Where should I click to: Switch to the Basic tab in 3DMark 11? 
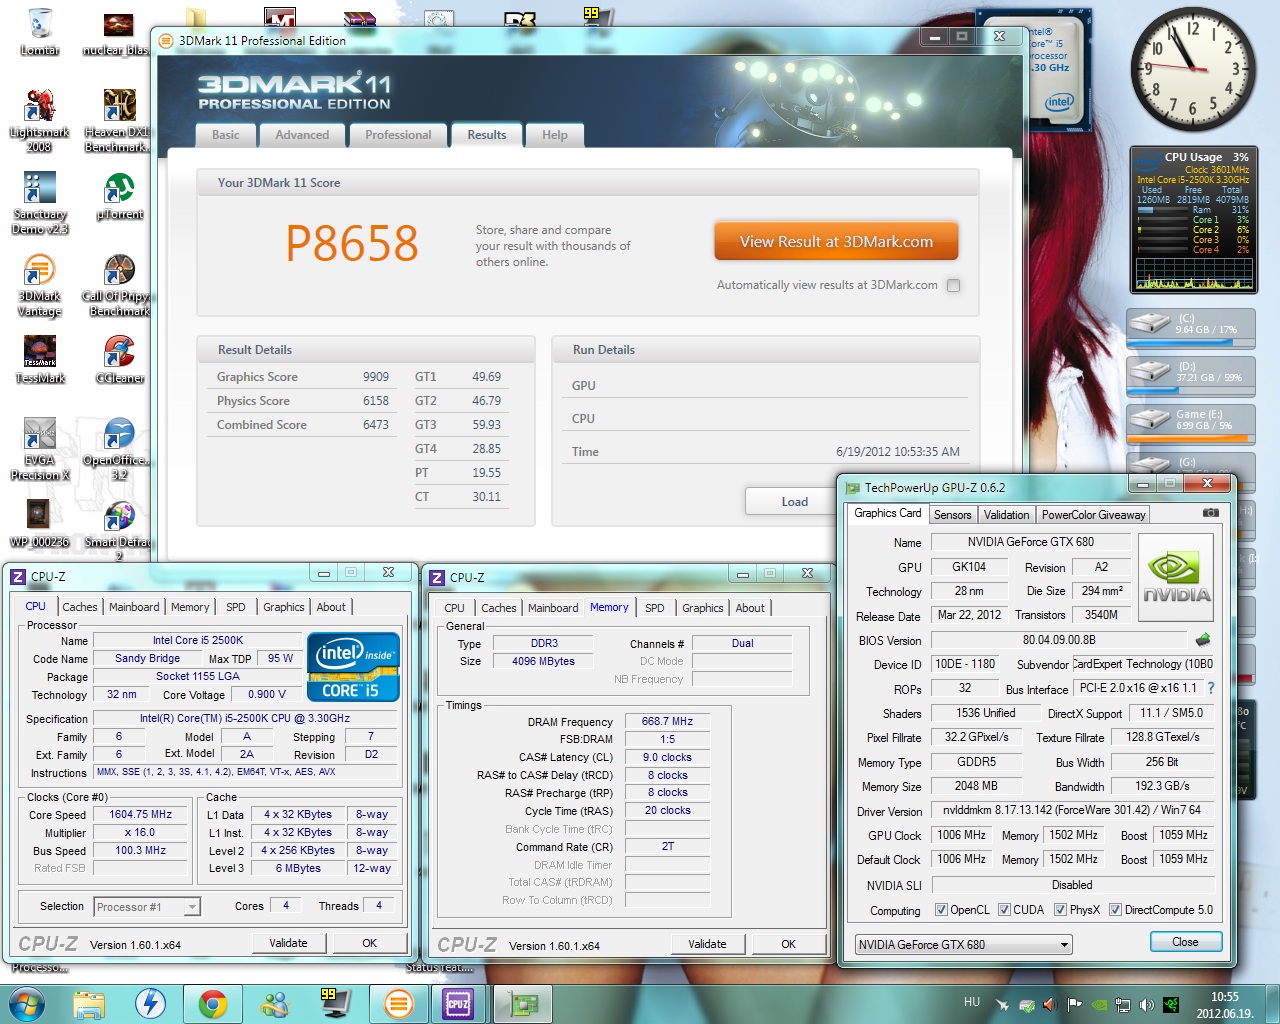click(x=226, y=135)
